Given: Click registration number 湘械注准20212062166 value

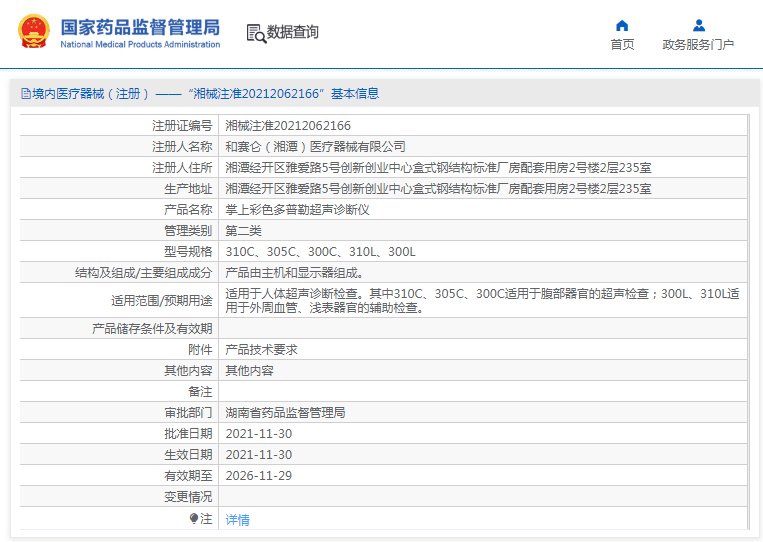Looking at the screenshot, I should coord(288,126).
